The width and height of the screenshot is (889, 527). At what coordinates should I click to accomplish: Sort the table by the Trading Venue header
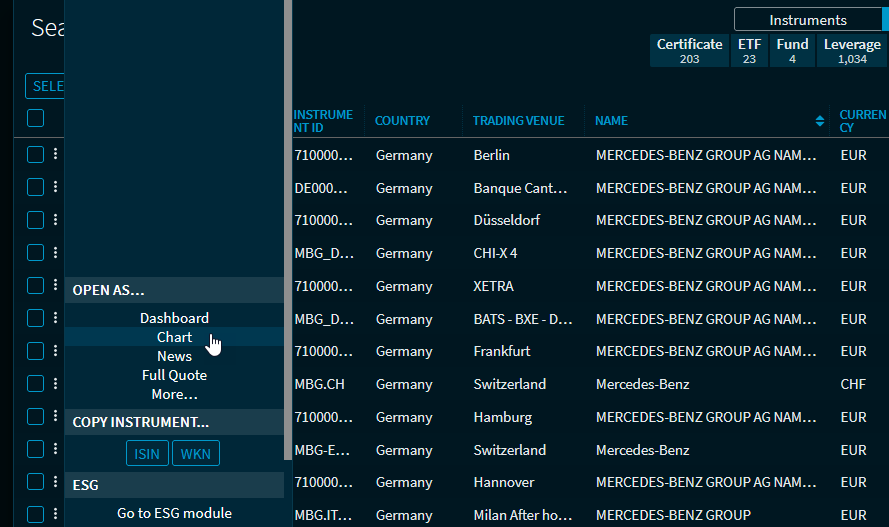(518, 121)
